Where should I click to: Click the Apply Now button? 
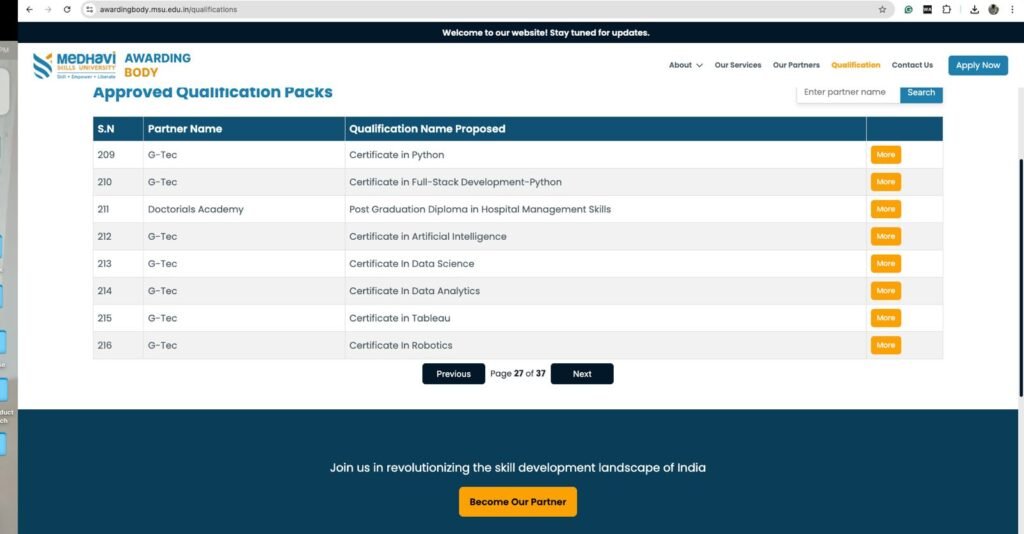coord(978,65)
